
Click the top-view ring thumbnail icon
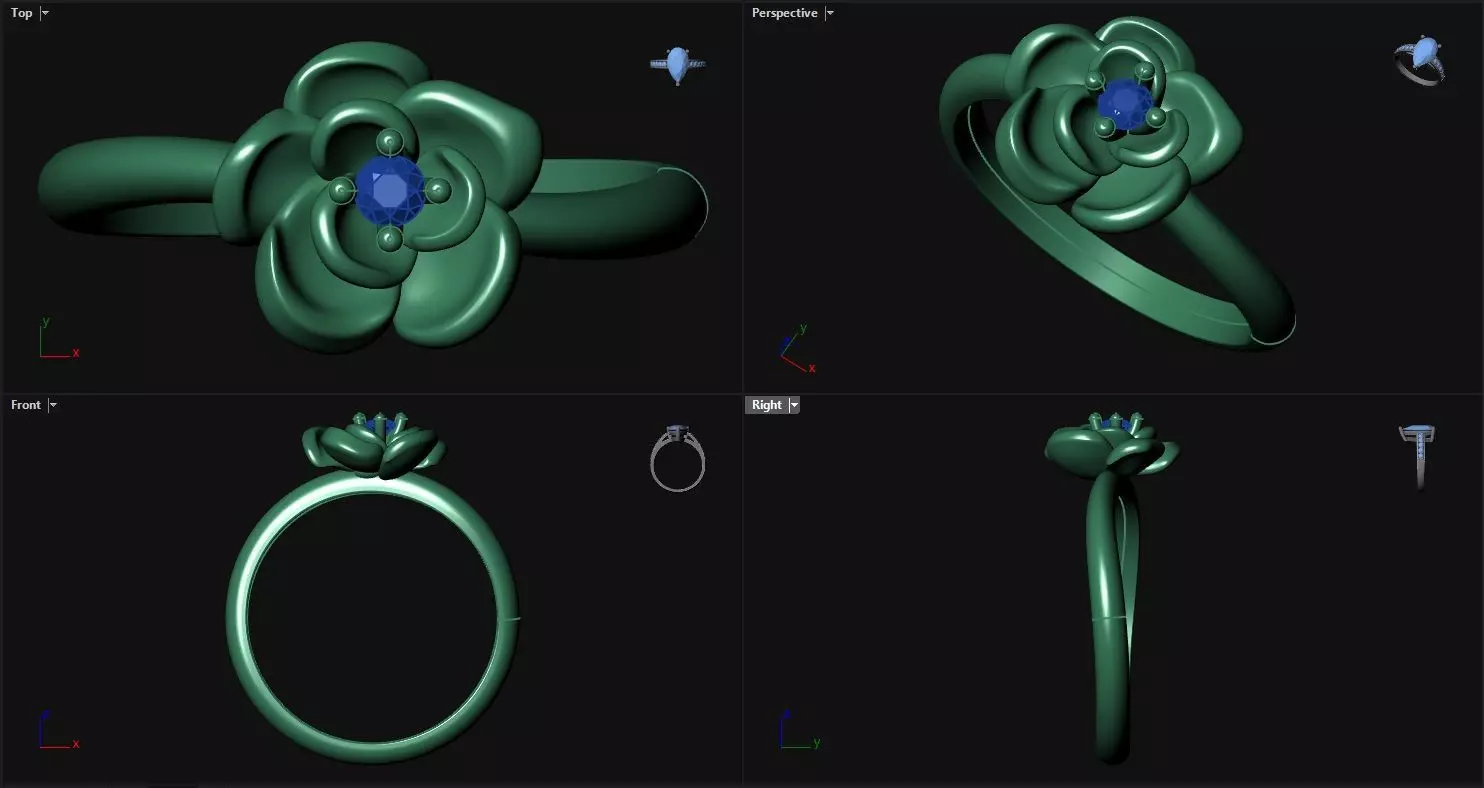(x=678, y=65)
